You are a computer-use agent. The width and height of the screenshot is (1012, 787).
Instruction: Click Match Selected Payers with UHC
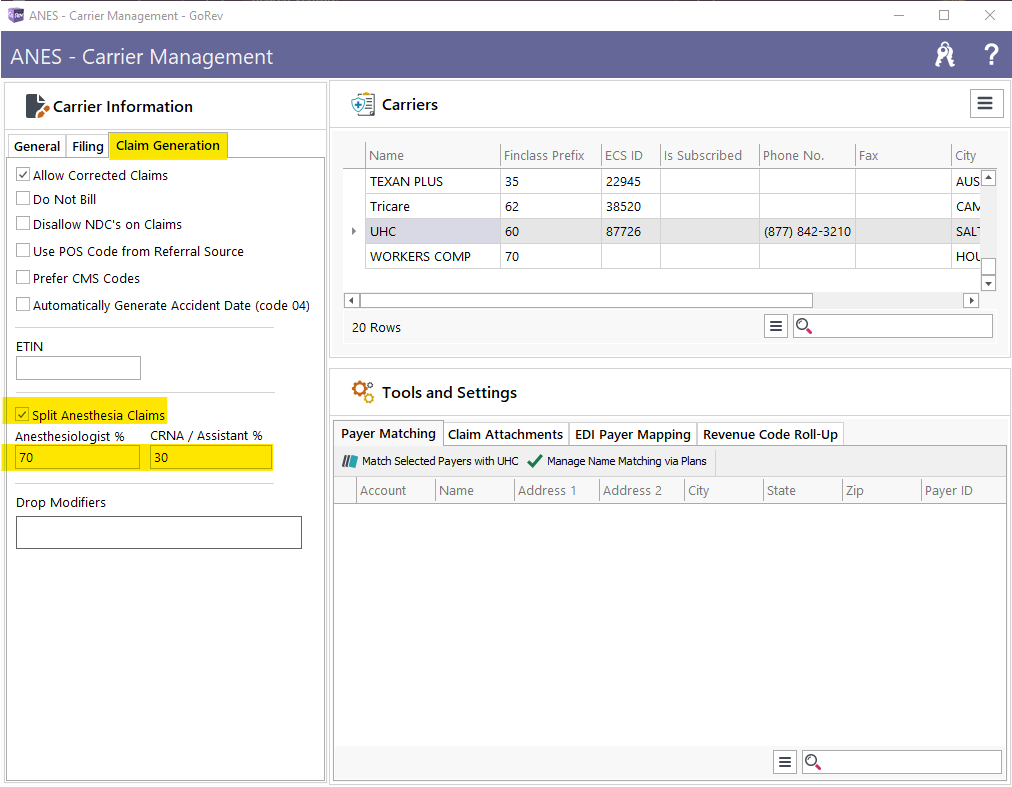click(x=430, y=461)
